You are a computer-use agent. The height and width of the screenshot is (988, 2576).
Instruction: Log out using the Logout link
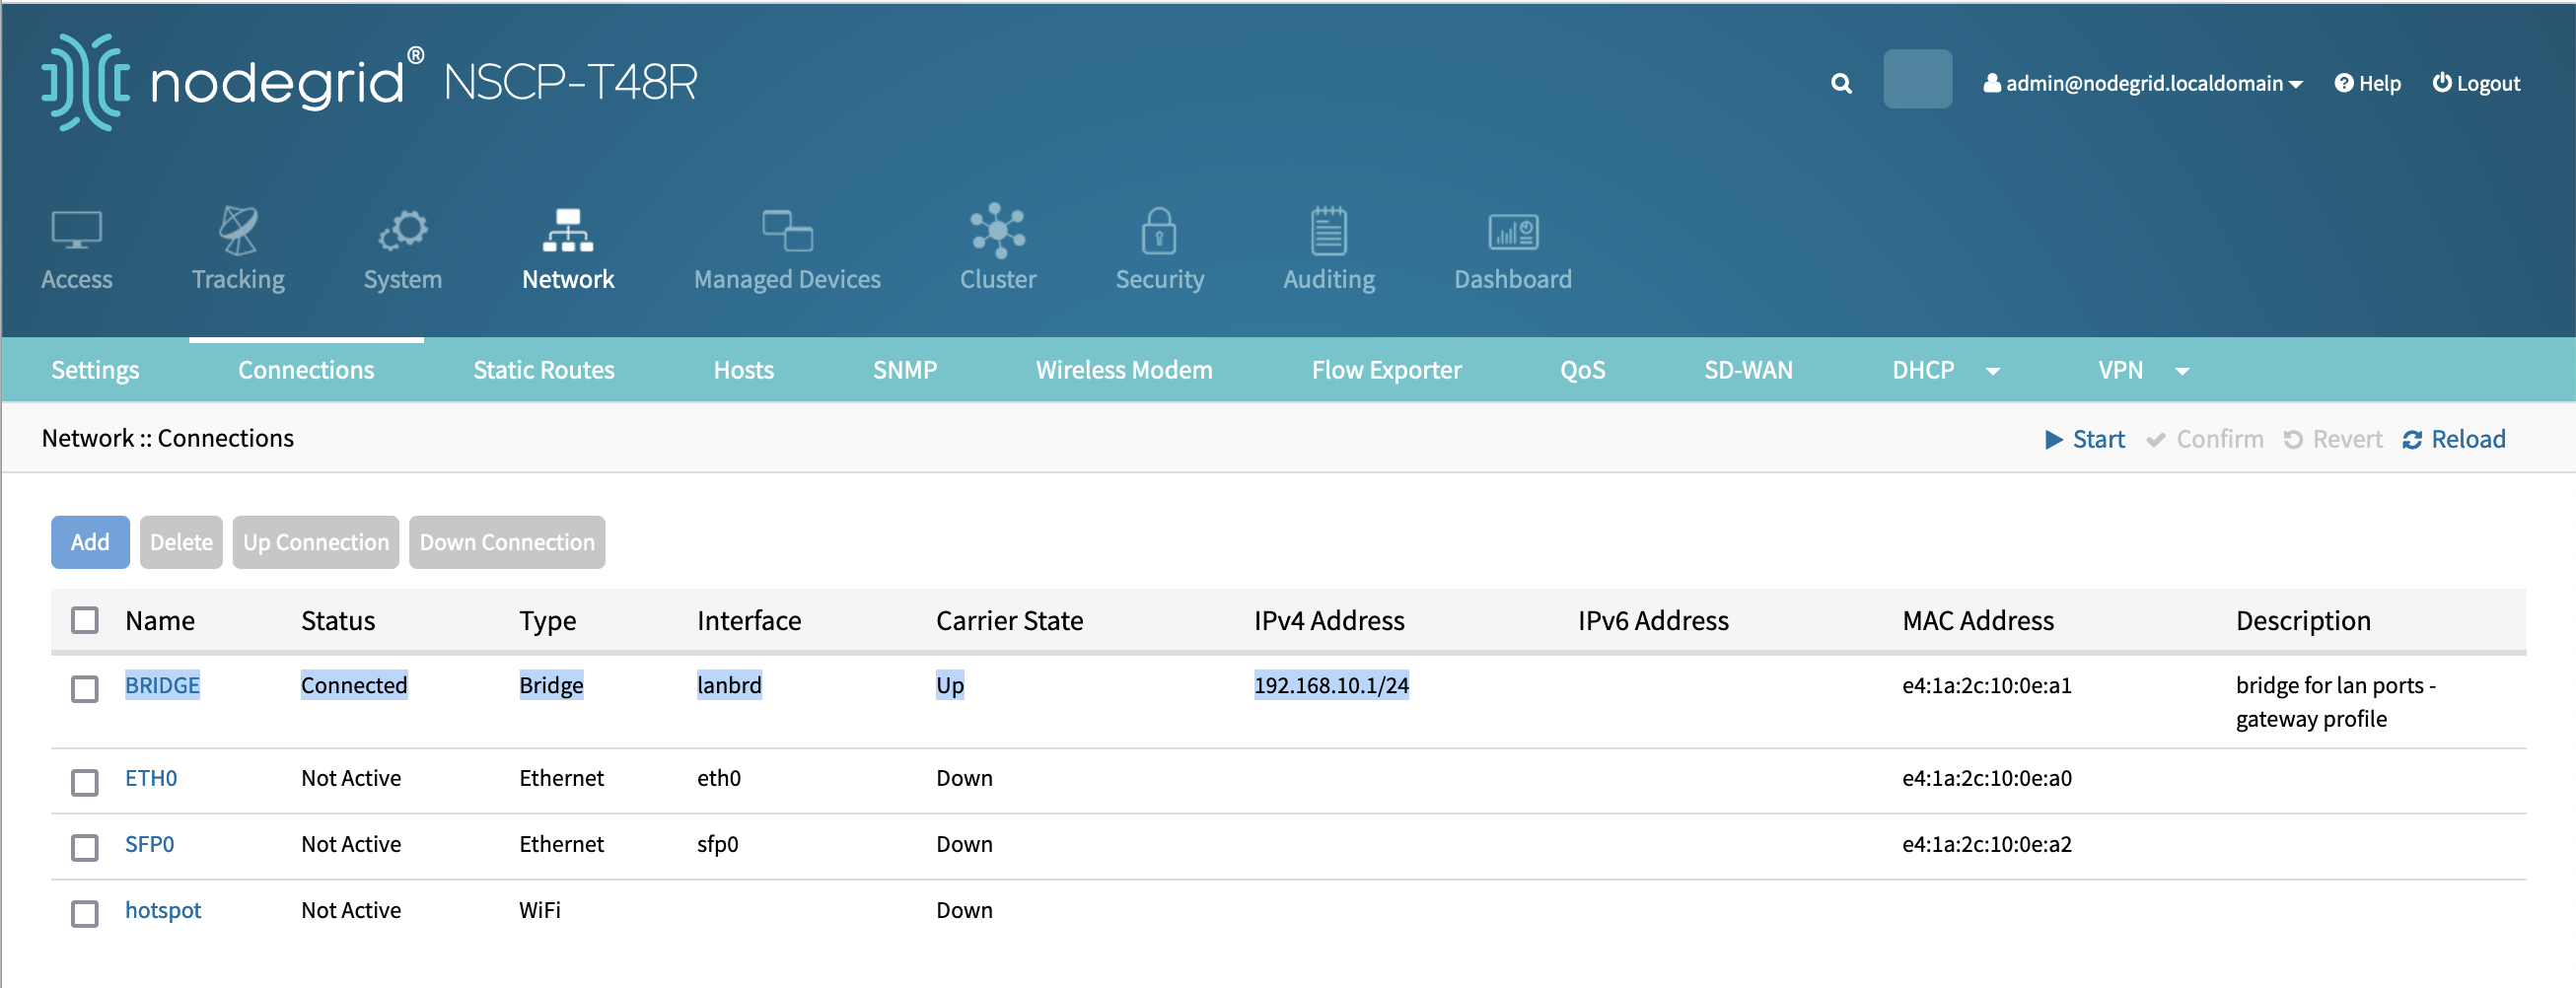2476,83
